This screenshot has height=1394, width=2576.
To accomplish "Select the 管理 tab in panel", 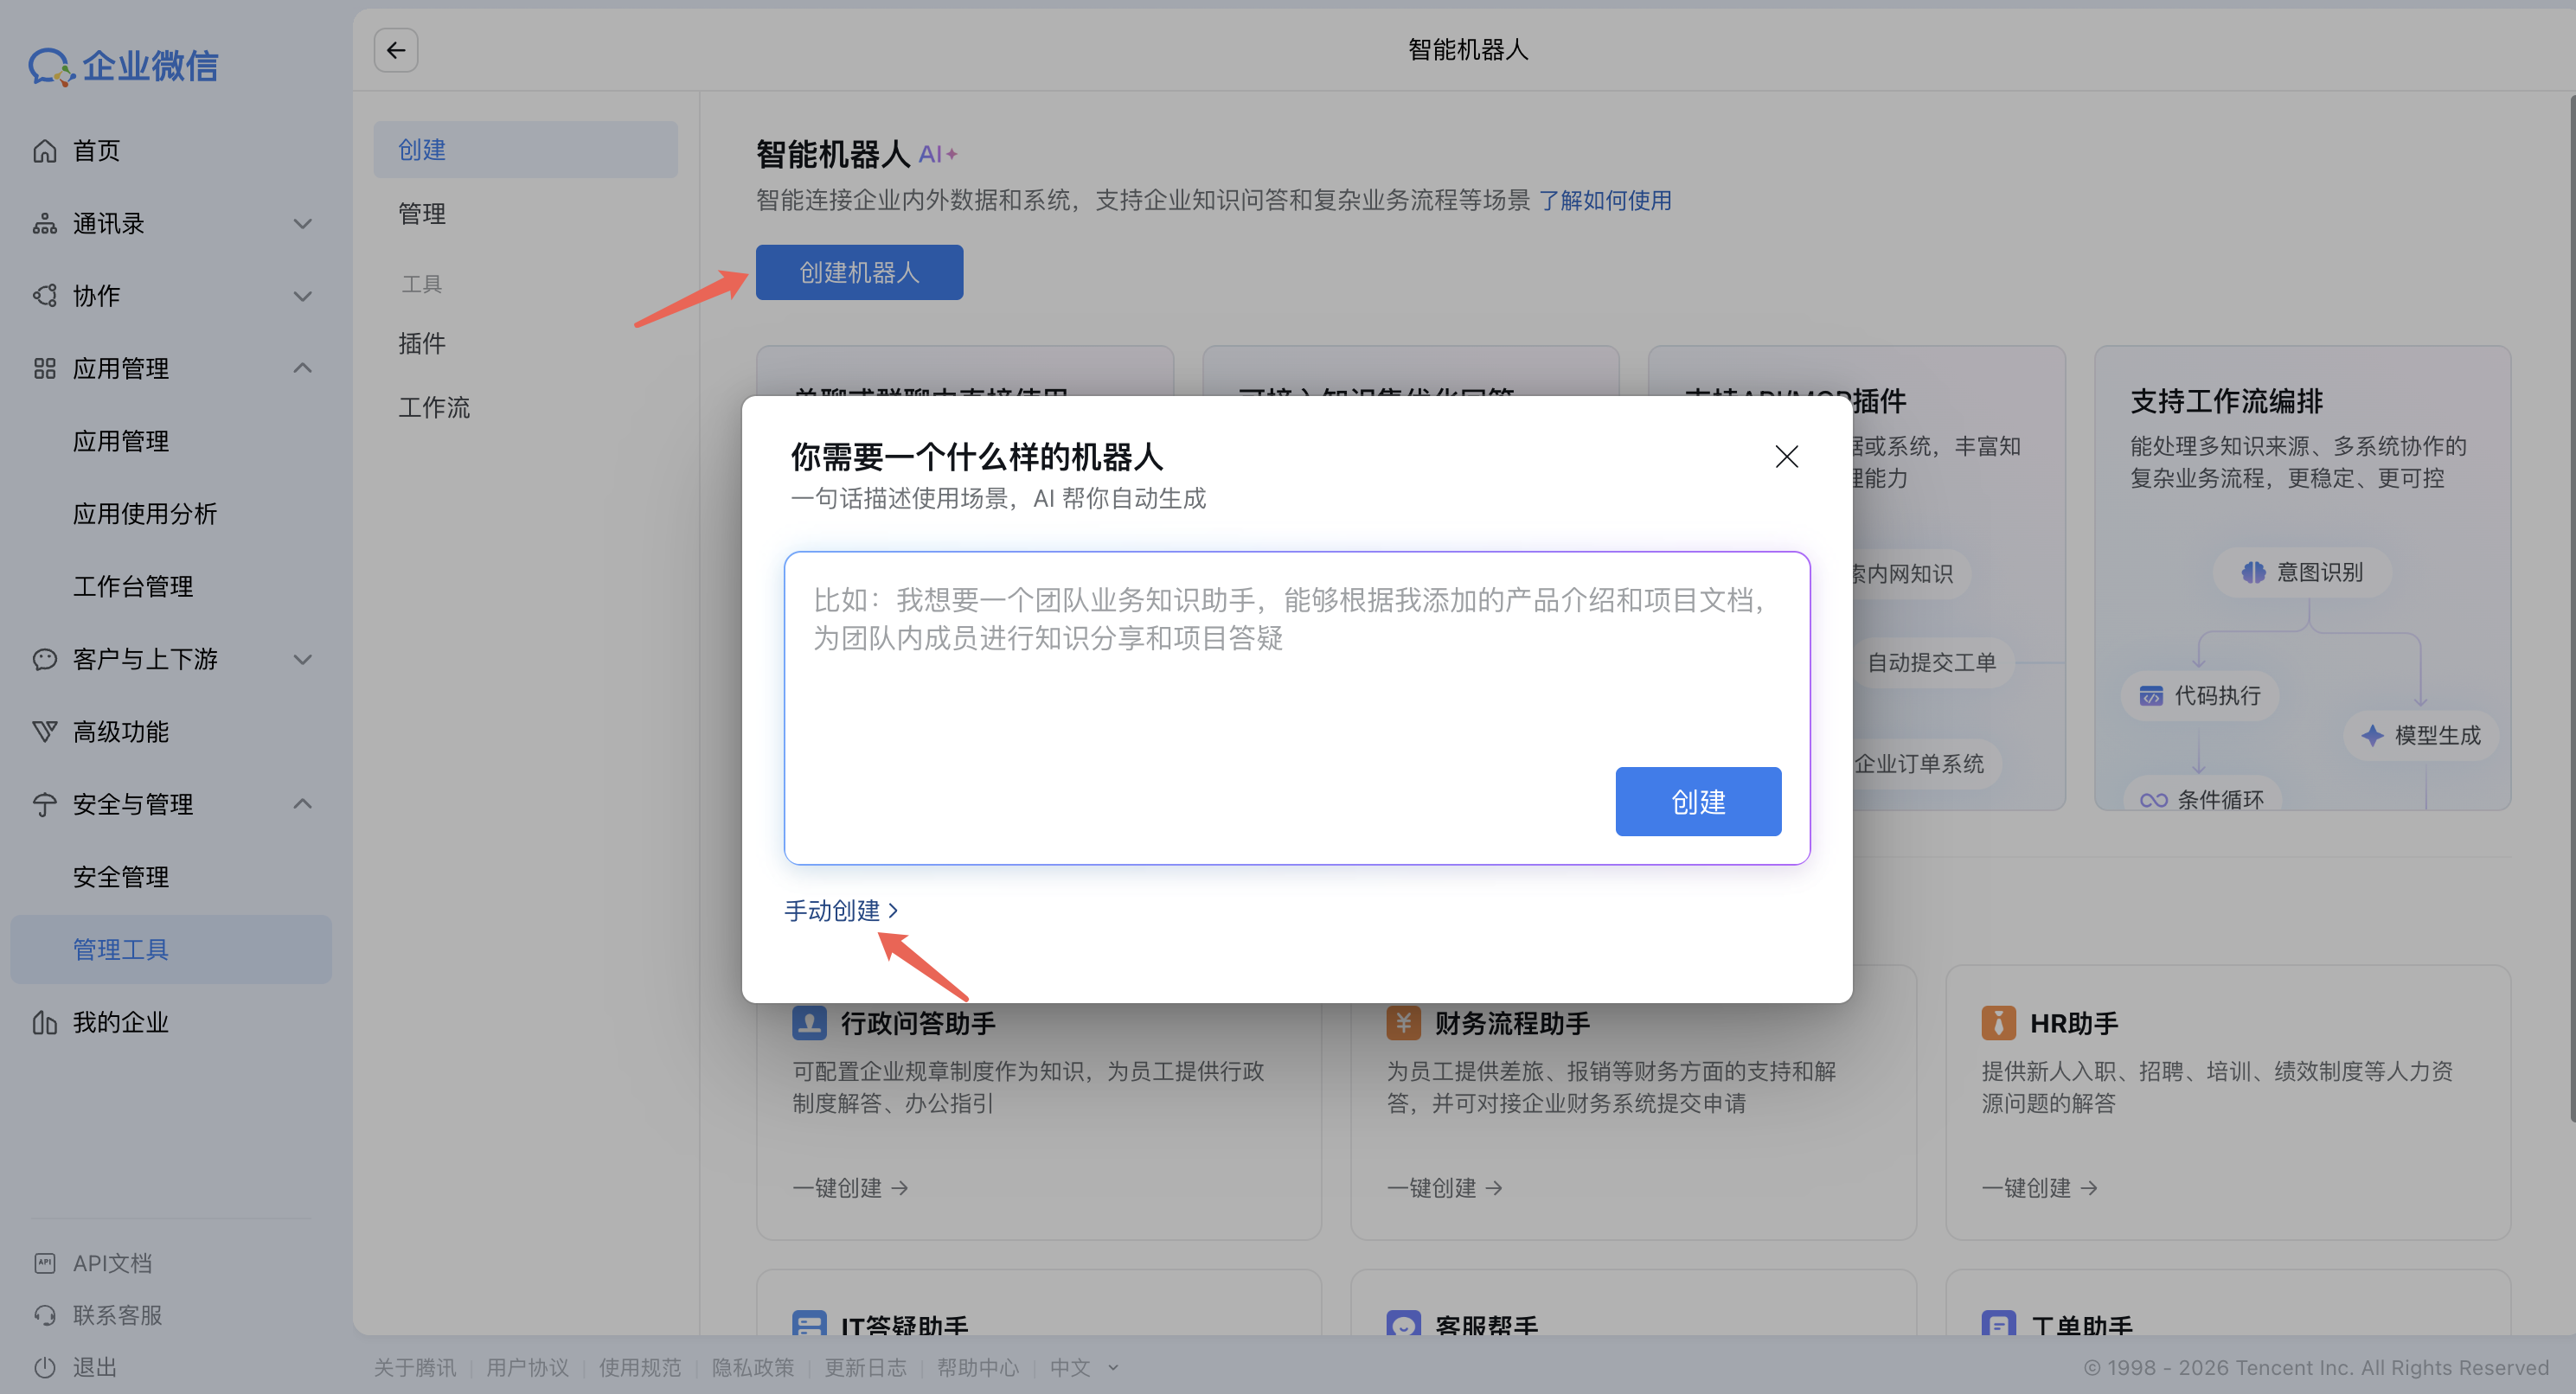I will pos(422,214).
